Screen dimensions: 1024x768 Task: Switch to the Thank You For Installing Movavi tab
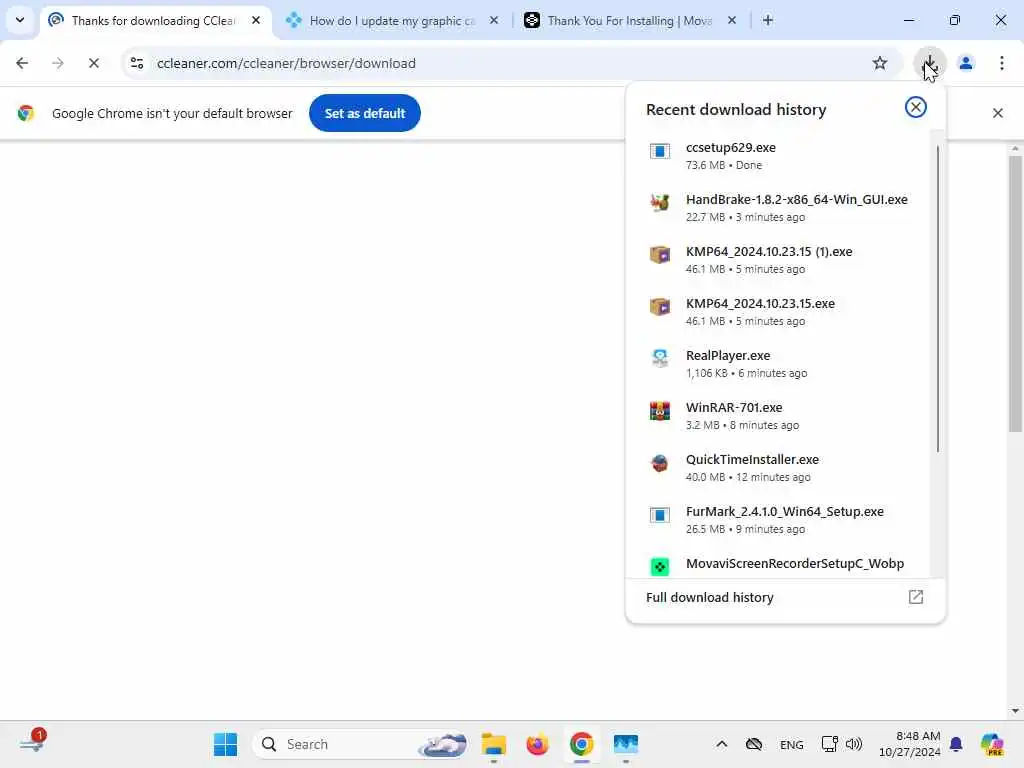[x=630, y=21]
